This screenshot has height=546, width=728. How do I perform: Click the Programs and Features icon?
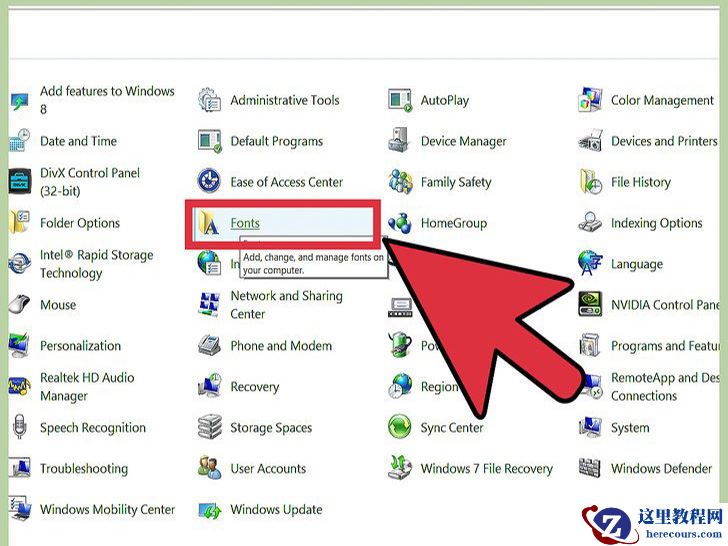[x=590, y=346]
